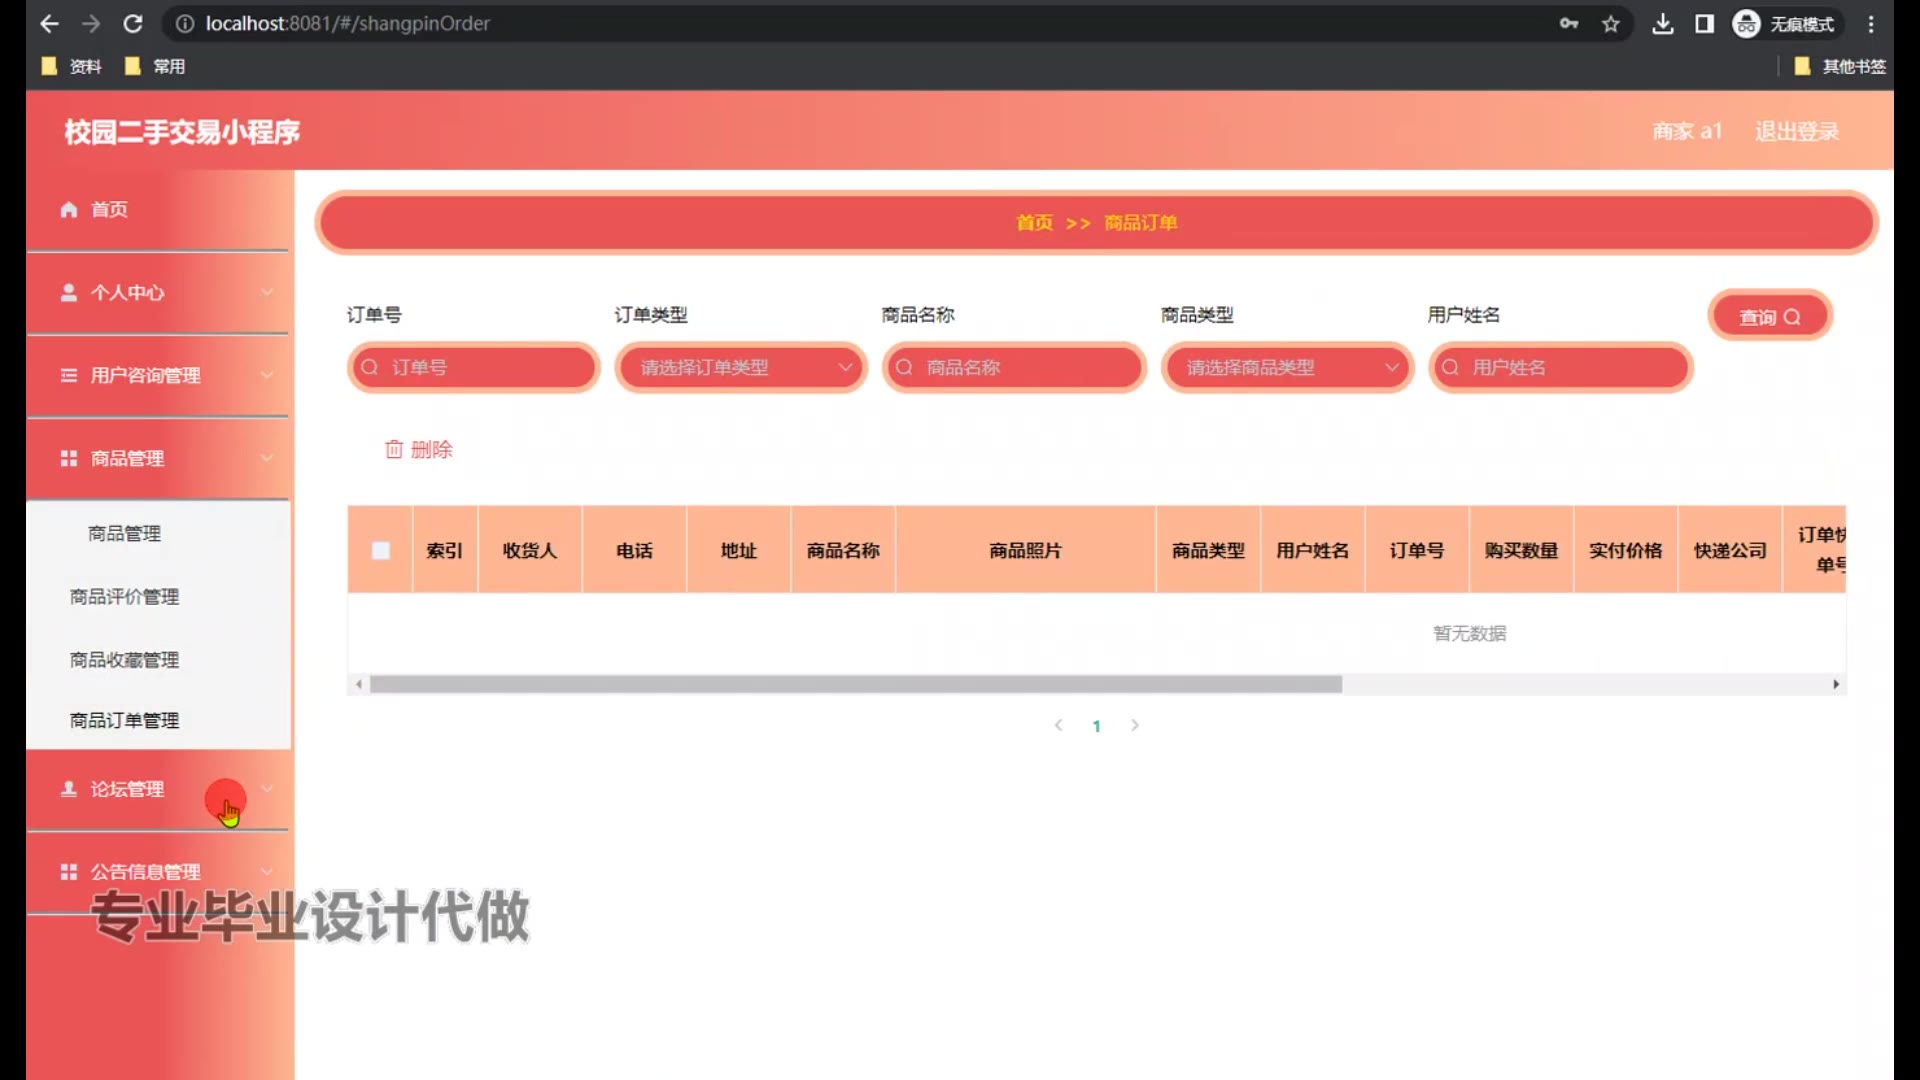Toggle the browser side panel icon

pyautogui.click(x=1705, y=23)
